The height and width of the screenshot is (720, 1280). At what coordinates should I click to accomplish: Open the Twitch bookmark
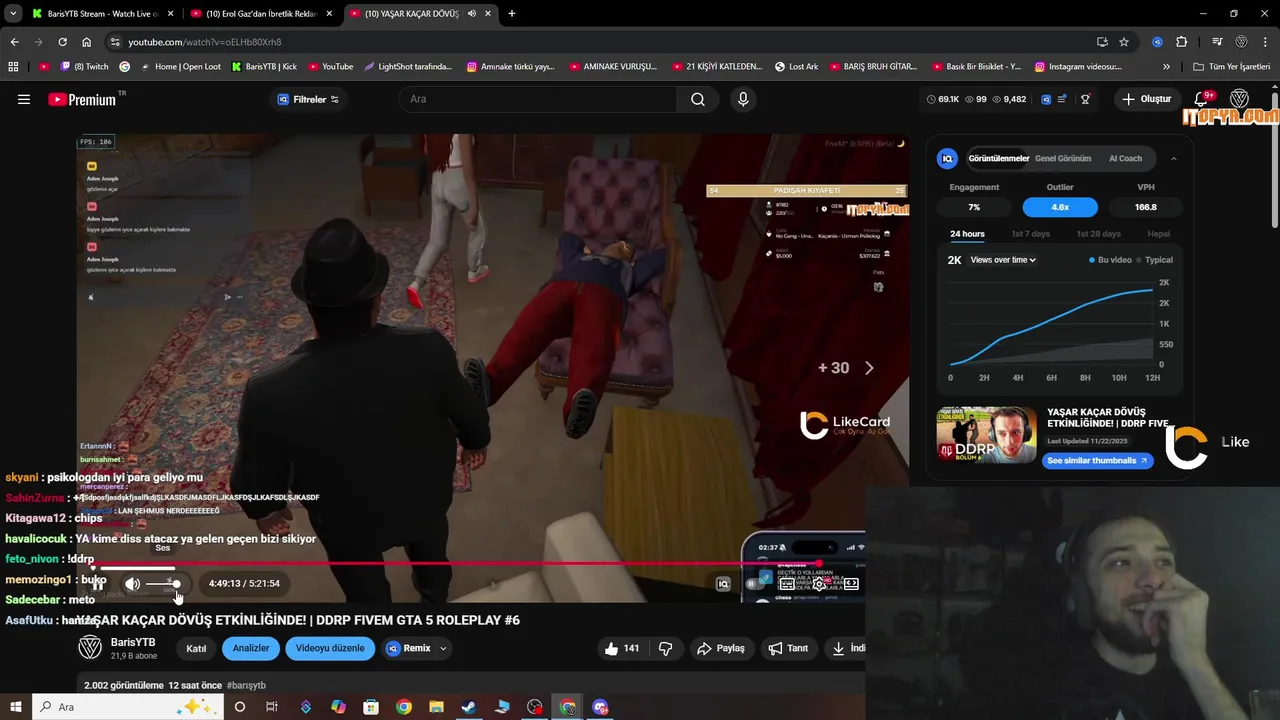click(x=85, y=67)
